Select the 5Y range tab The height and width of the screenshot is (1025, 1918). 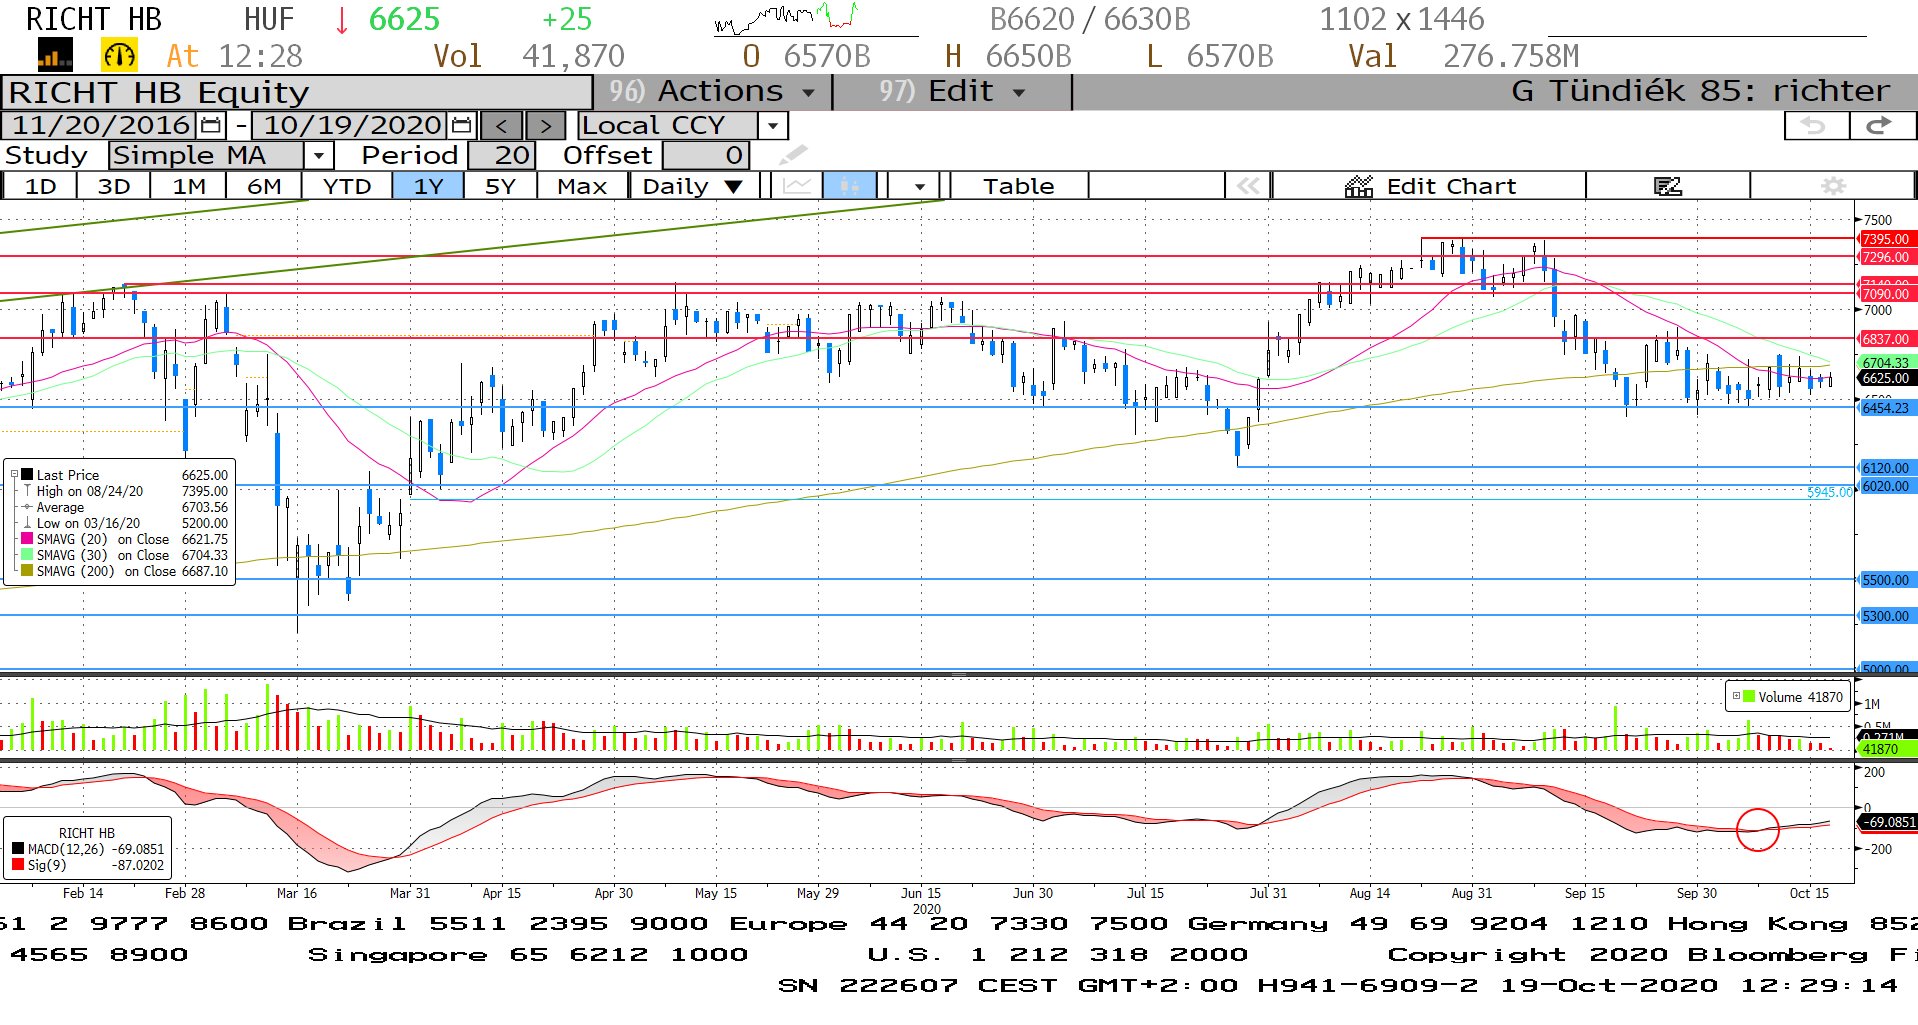click(x=500, y=186)
